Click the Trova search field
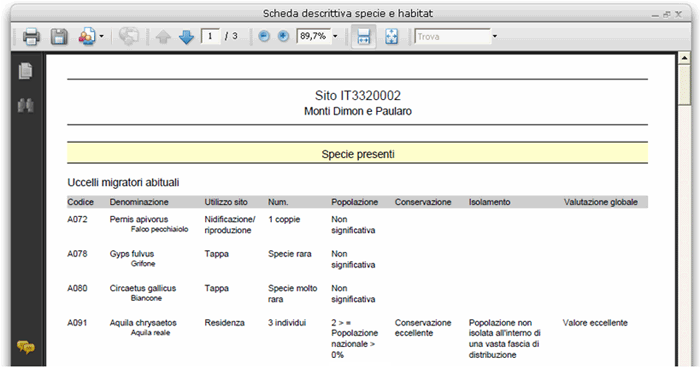The width and height of the screenshot is (700, 369). 453,37
